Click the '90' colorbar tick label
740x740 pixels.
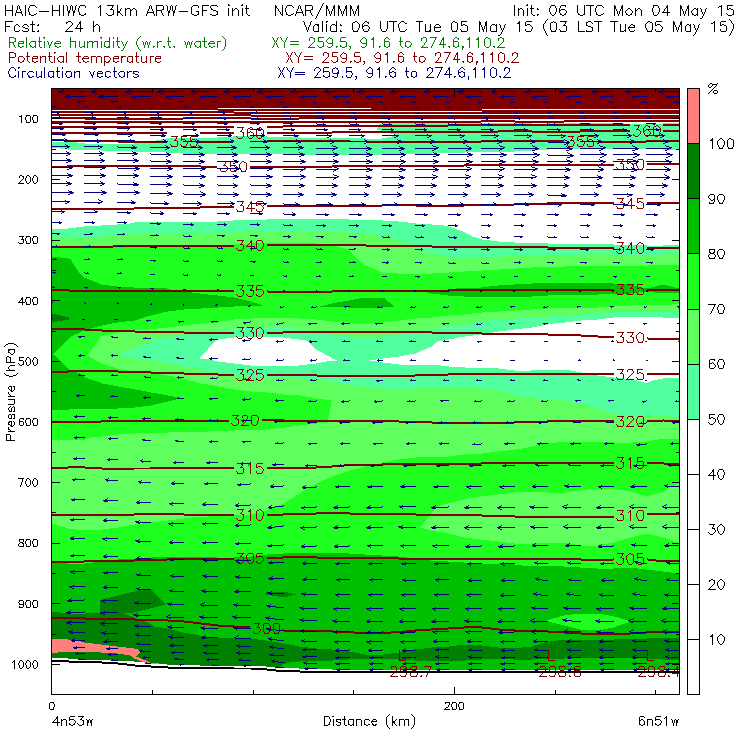click(717, 199)
